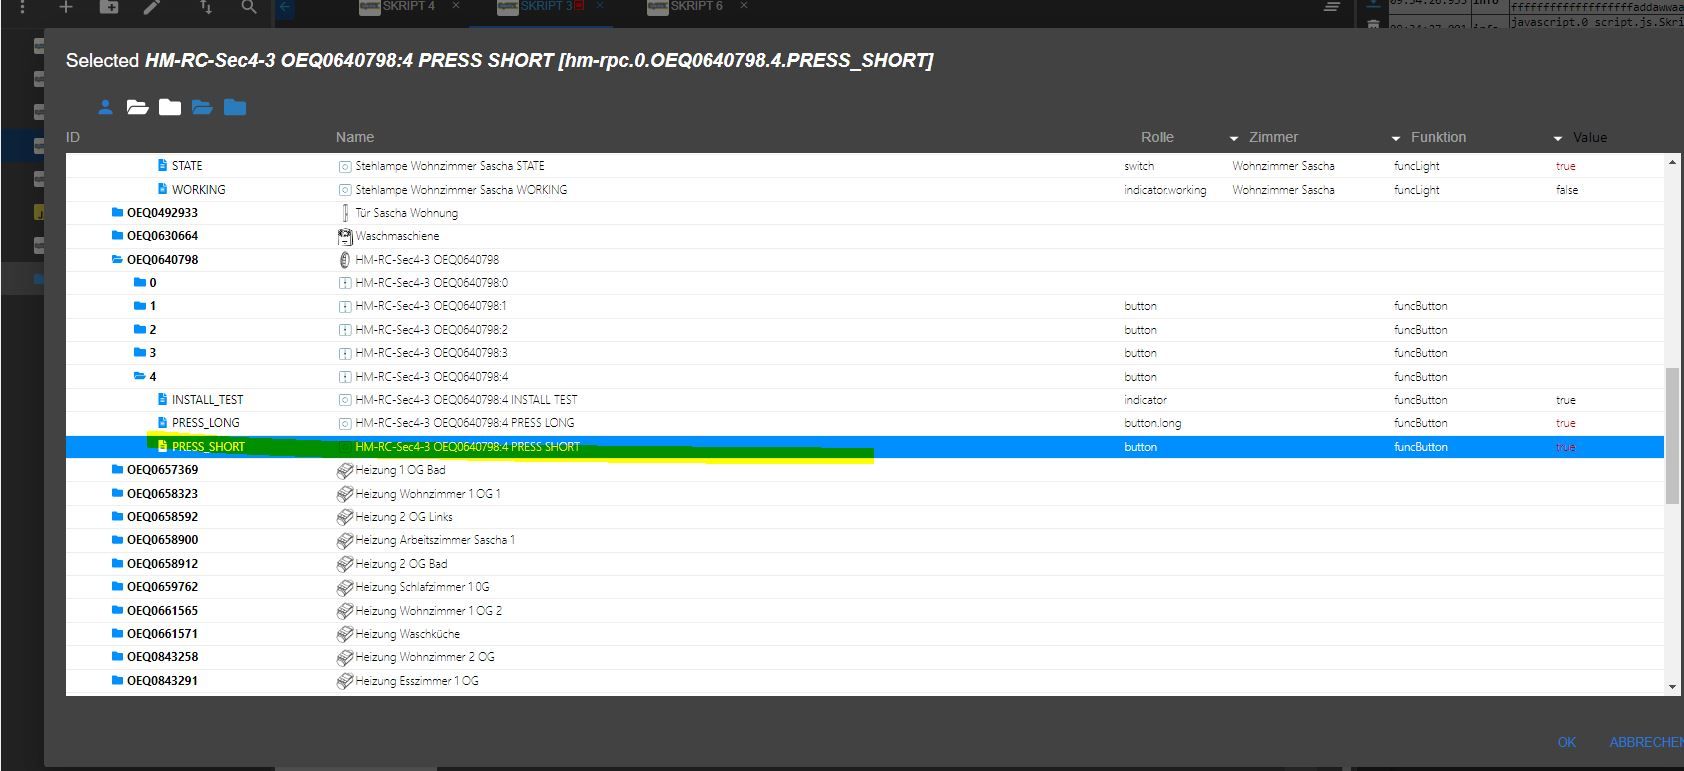
Task: Expand the OEQ0630664 folder
Action: coord(117,236)
